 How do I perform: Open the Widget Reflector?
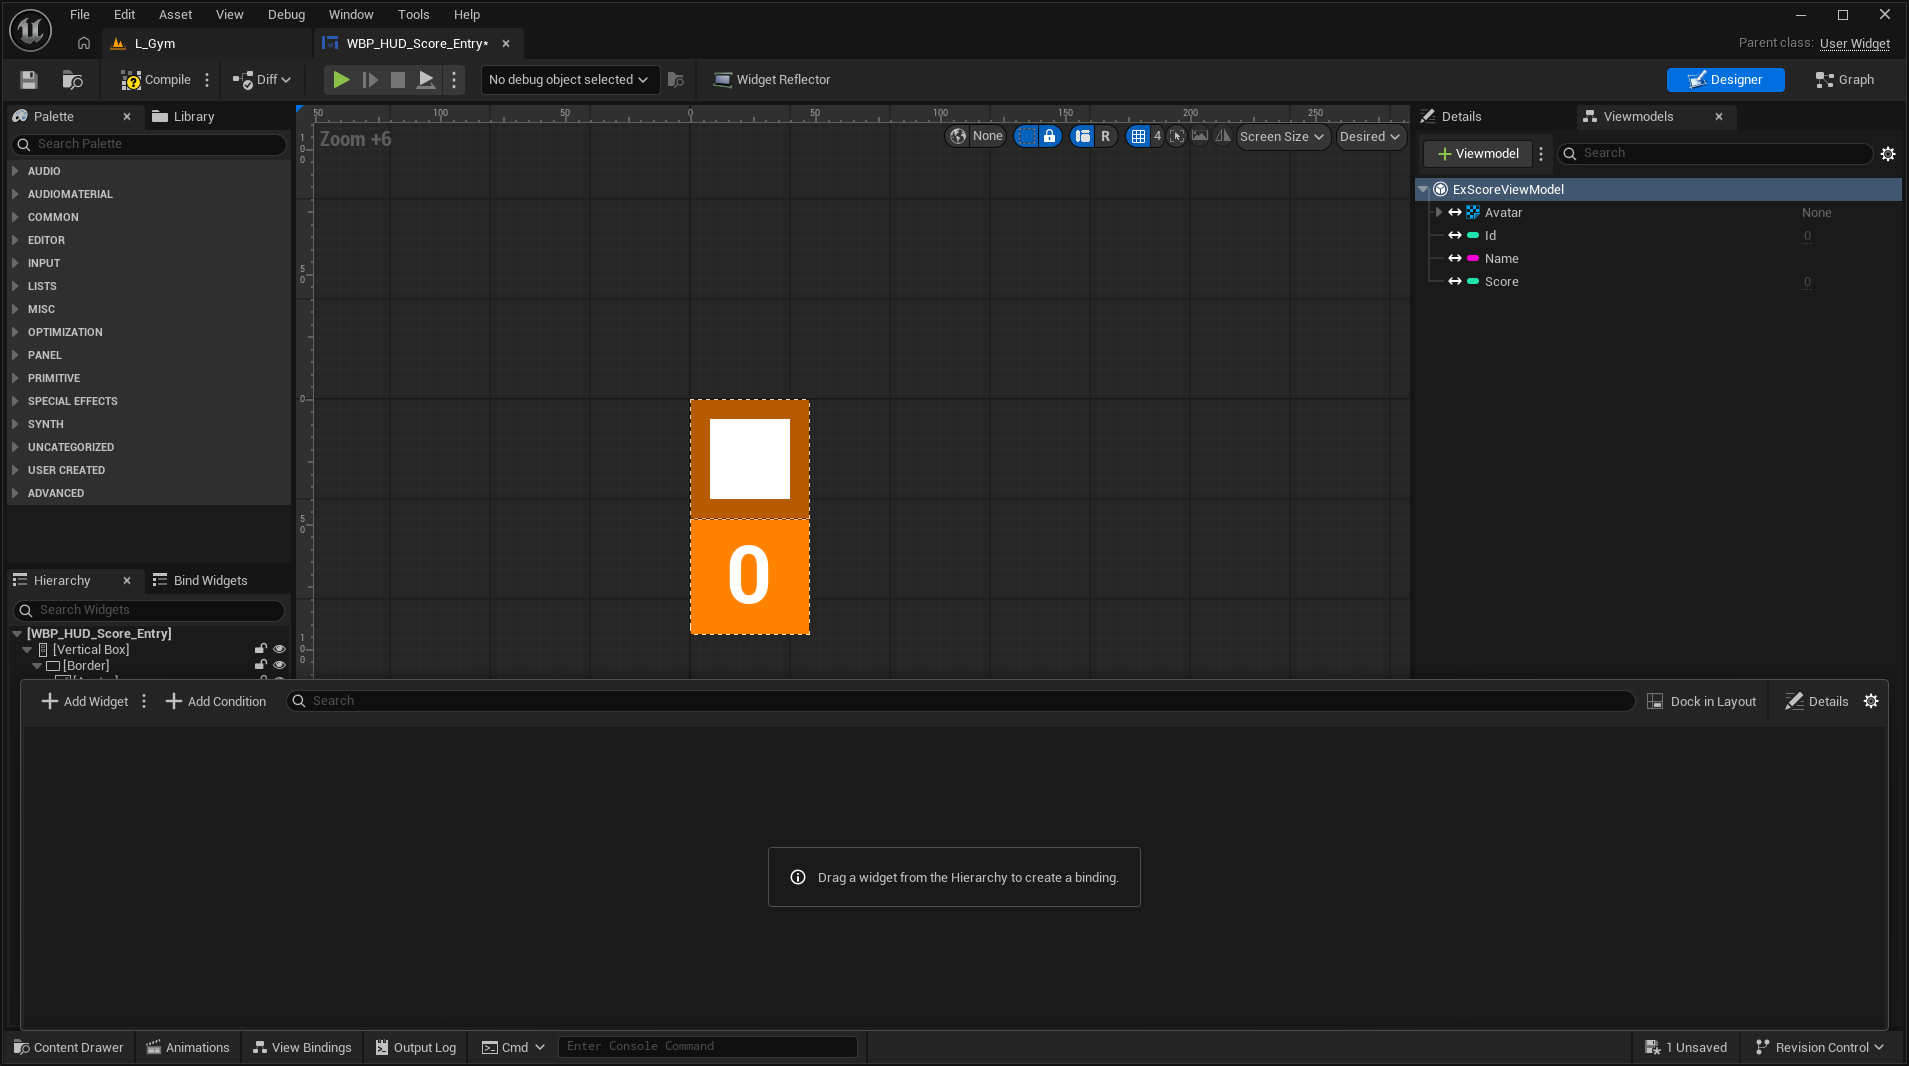(x=772, y=80)
